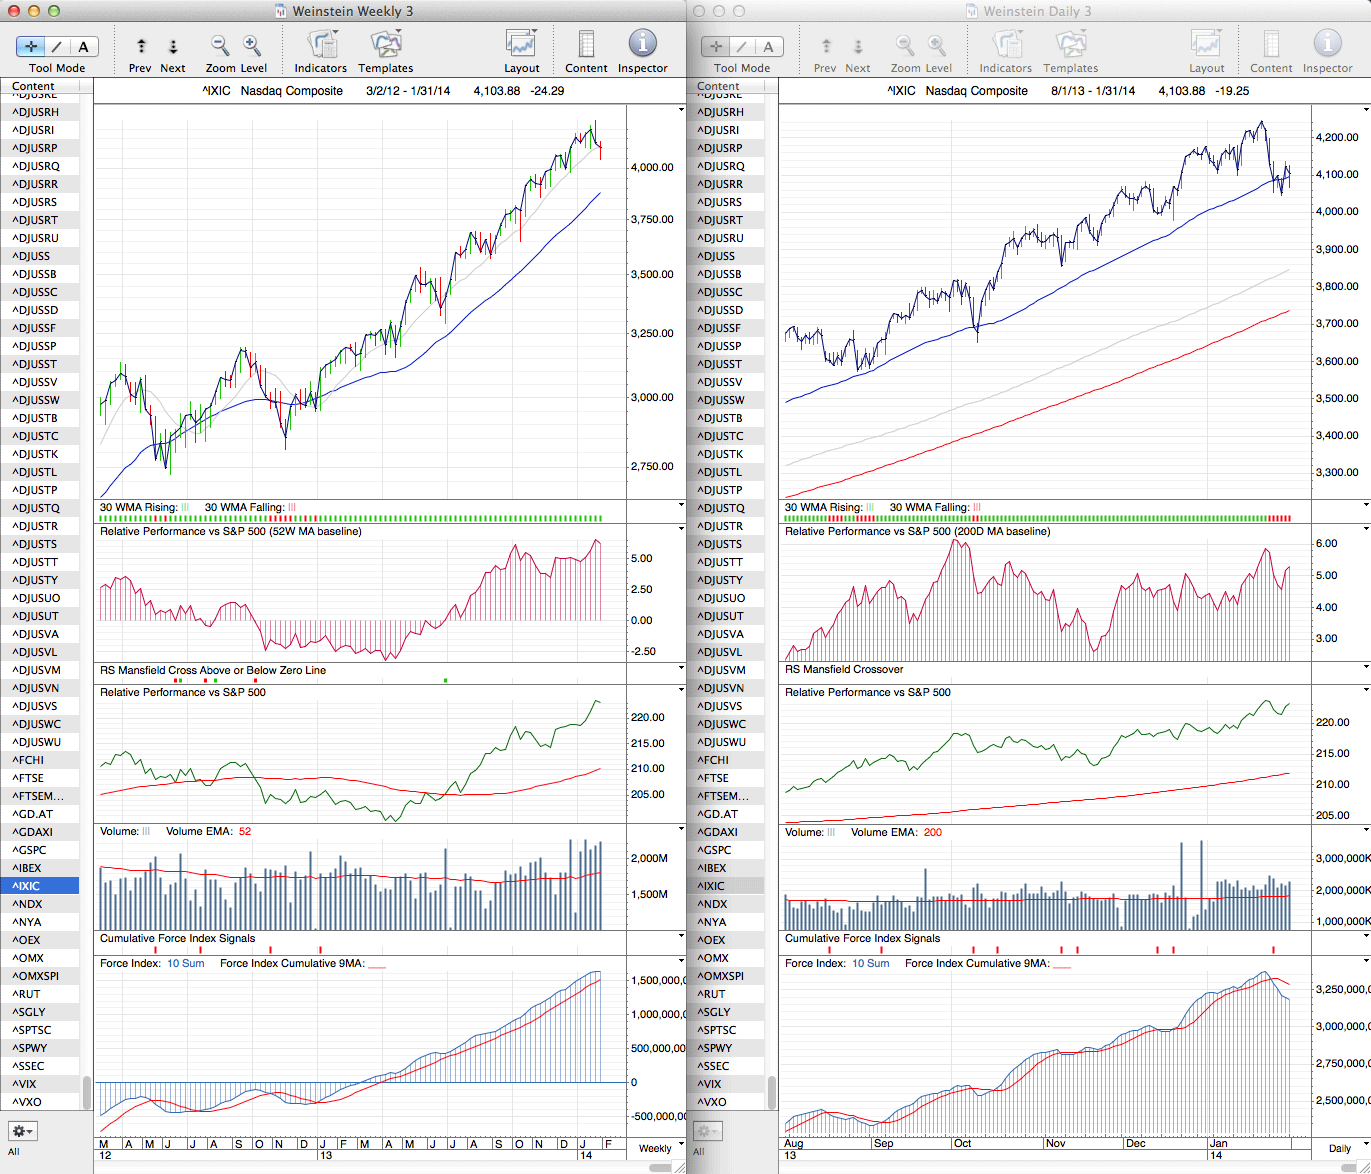1371x1174 pixels.
Task: Click Prev arrow in Weinstein Weekly window
Action: click(141, 46)
